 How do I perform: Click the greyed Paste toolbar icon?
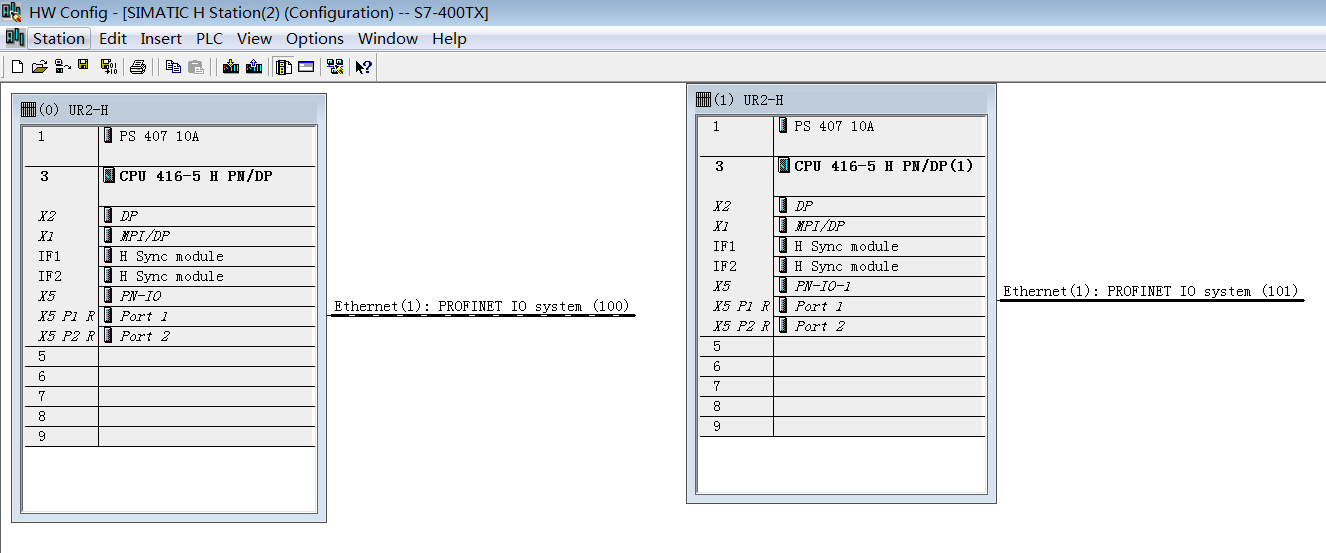[196, 67]
